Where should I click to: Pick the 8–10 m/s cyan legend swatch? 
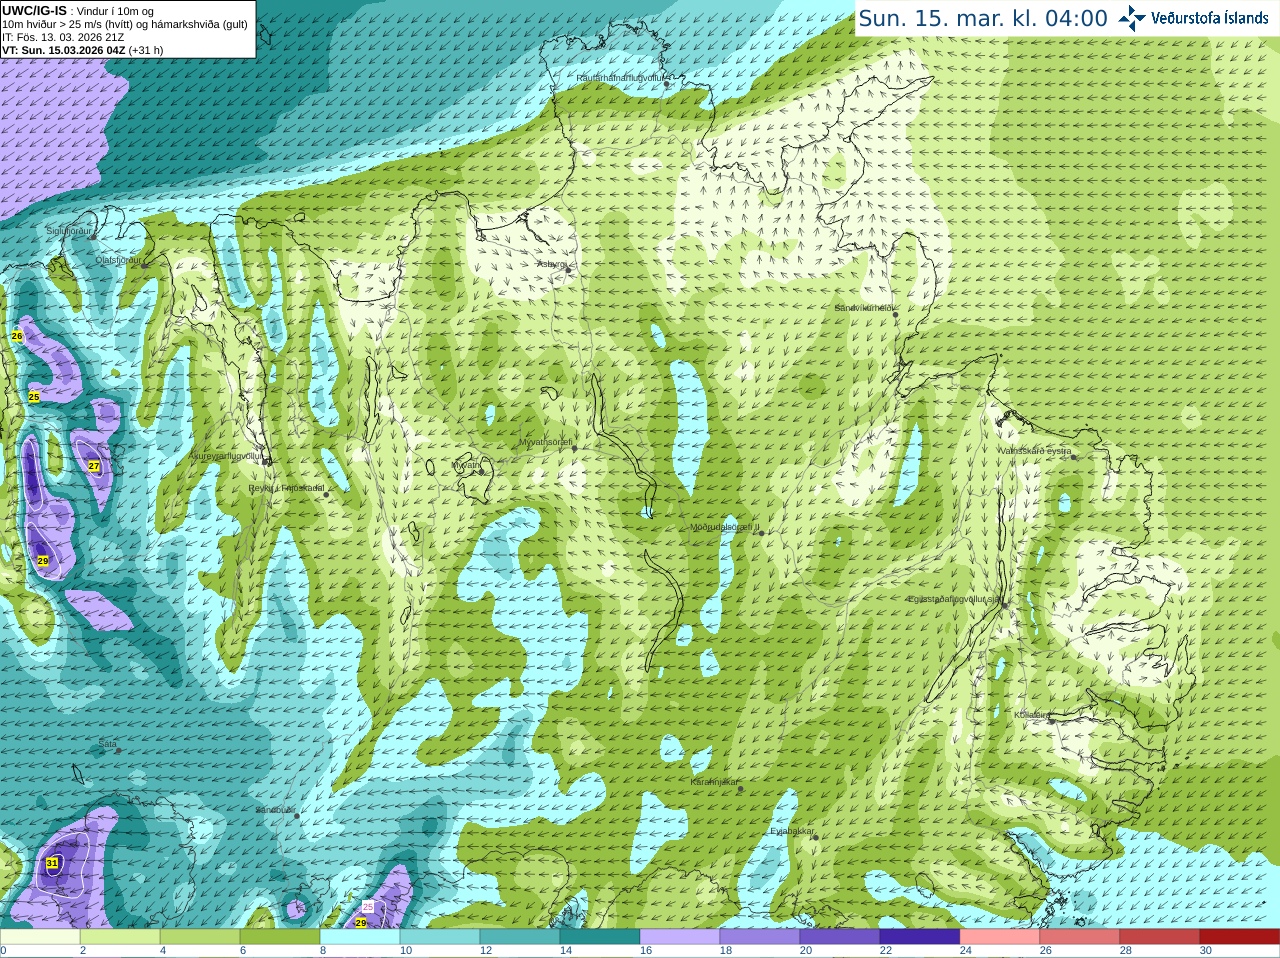coord(360,937)
